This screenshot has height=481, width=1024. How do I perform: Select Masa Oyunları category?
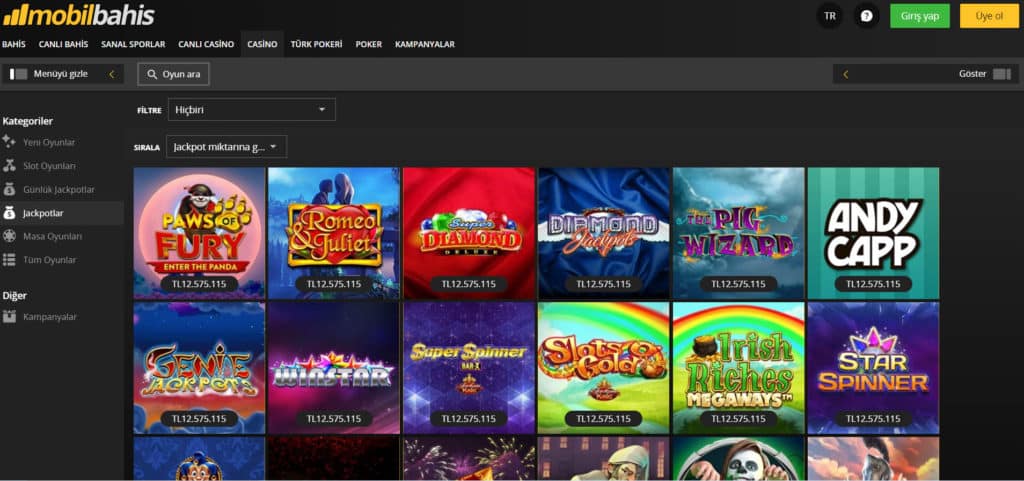pos(52,236)
